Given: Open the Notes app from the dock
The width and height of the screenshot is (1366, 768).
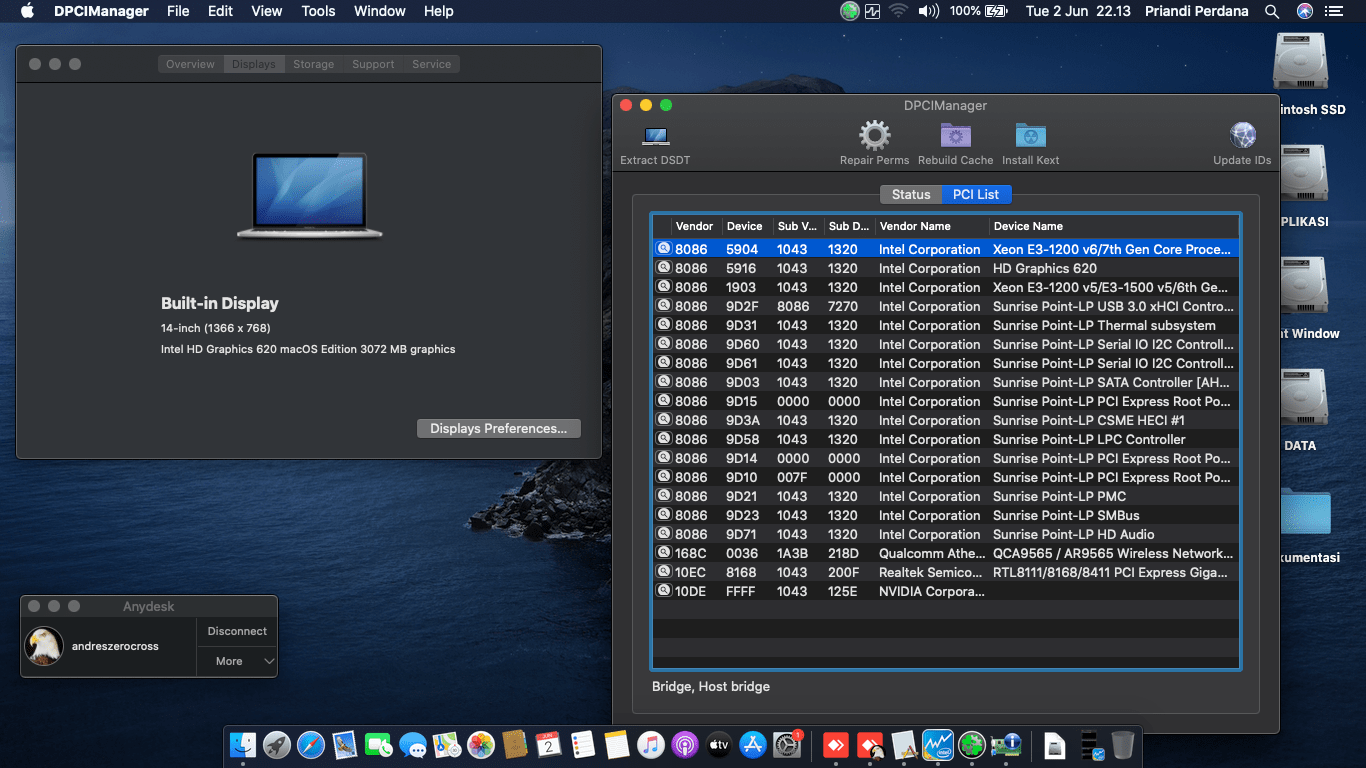Looking at the screenshot, I should pyautogui.click(x=617, y=745).
